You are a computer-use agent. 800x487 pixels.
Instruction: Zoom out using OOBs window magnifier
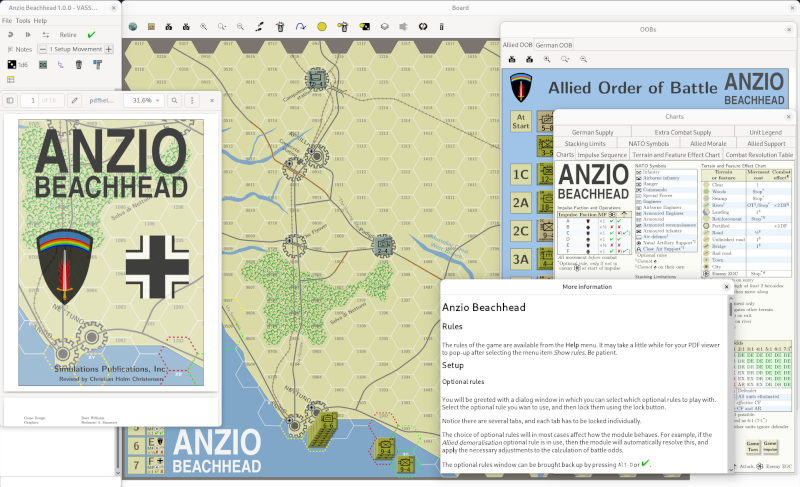click(x=584, y=59)
